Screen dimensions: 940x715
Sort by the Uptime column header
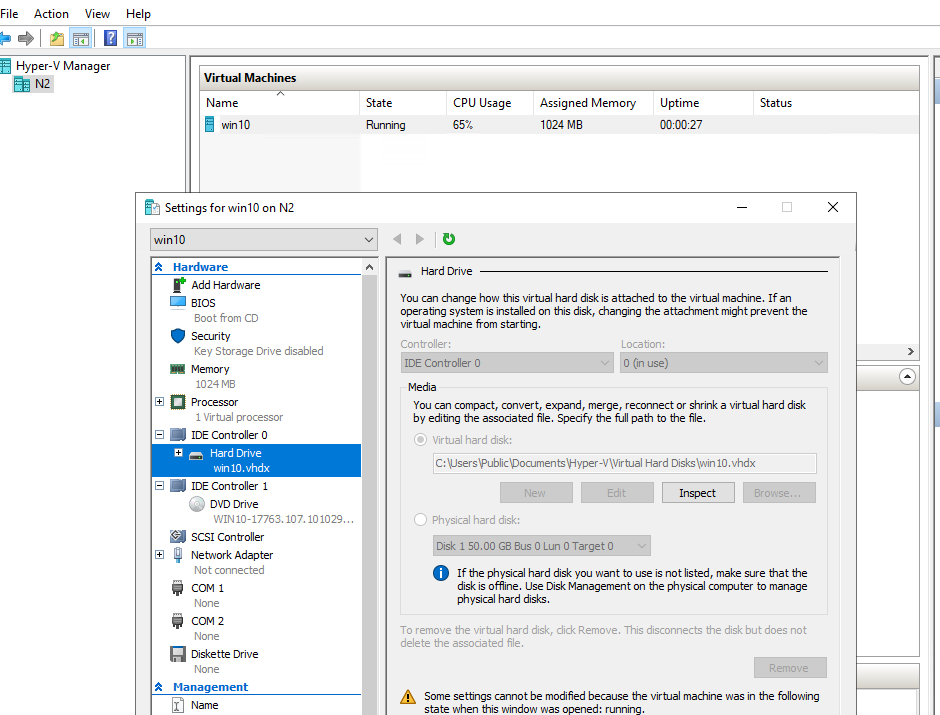coord(703,102)
